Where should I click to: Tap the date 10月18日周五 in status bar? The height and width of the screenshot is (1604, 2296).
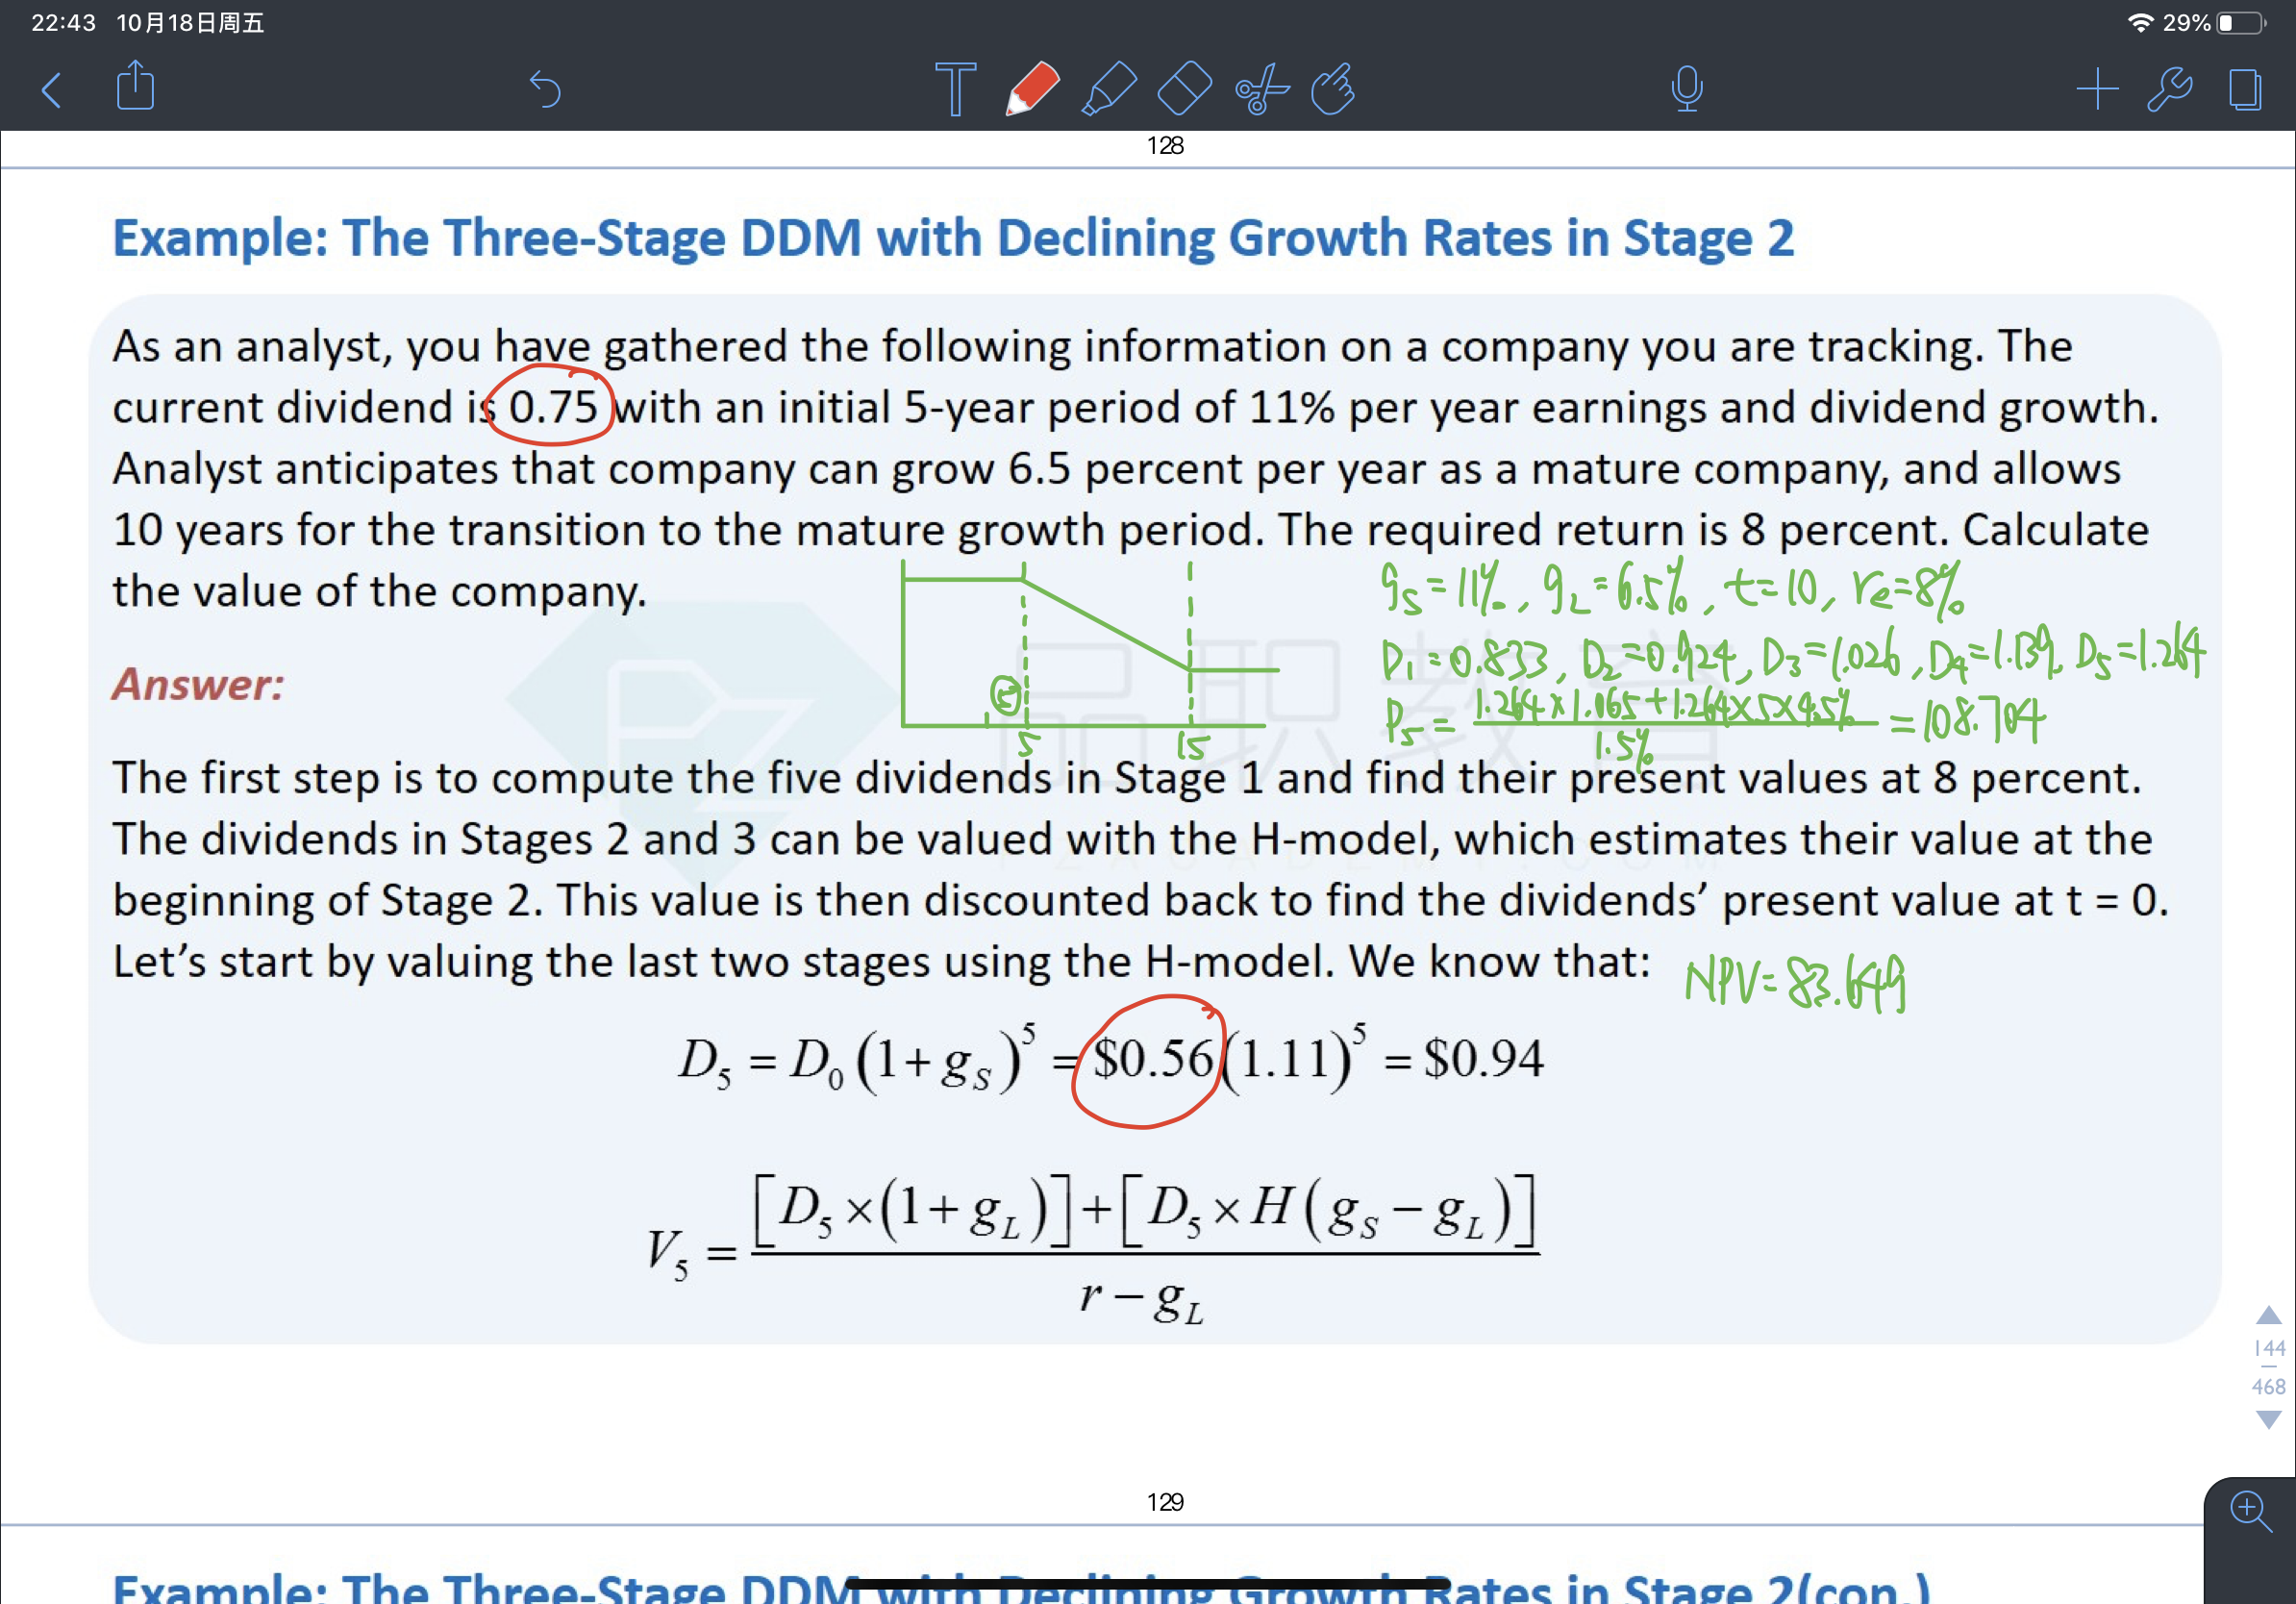click(x=190, y=23)
